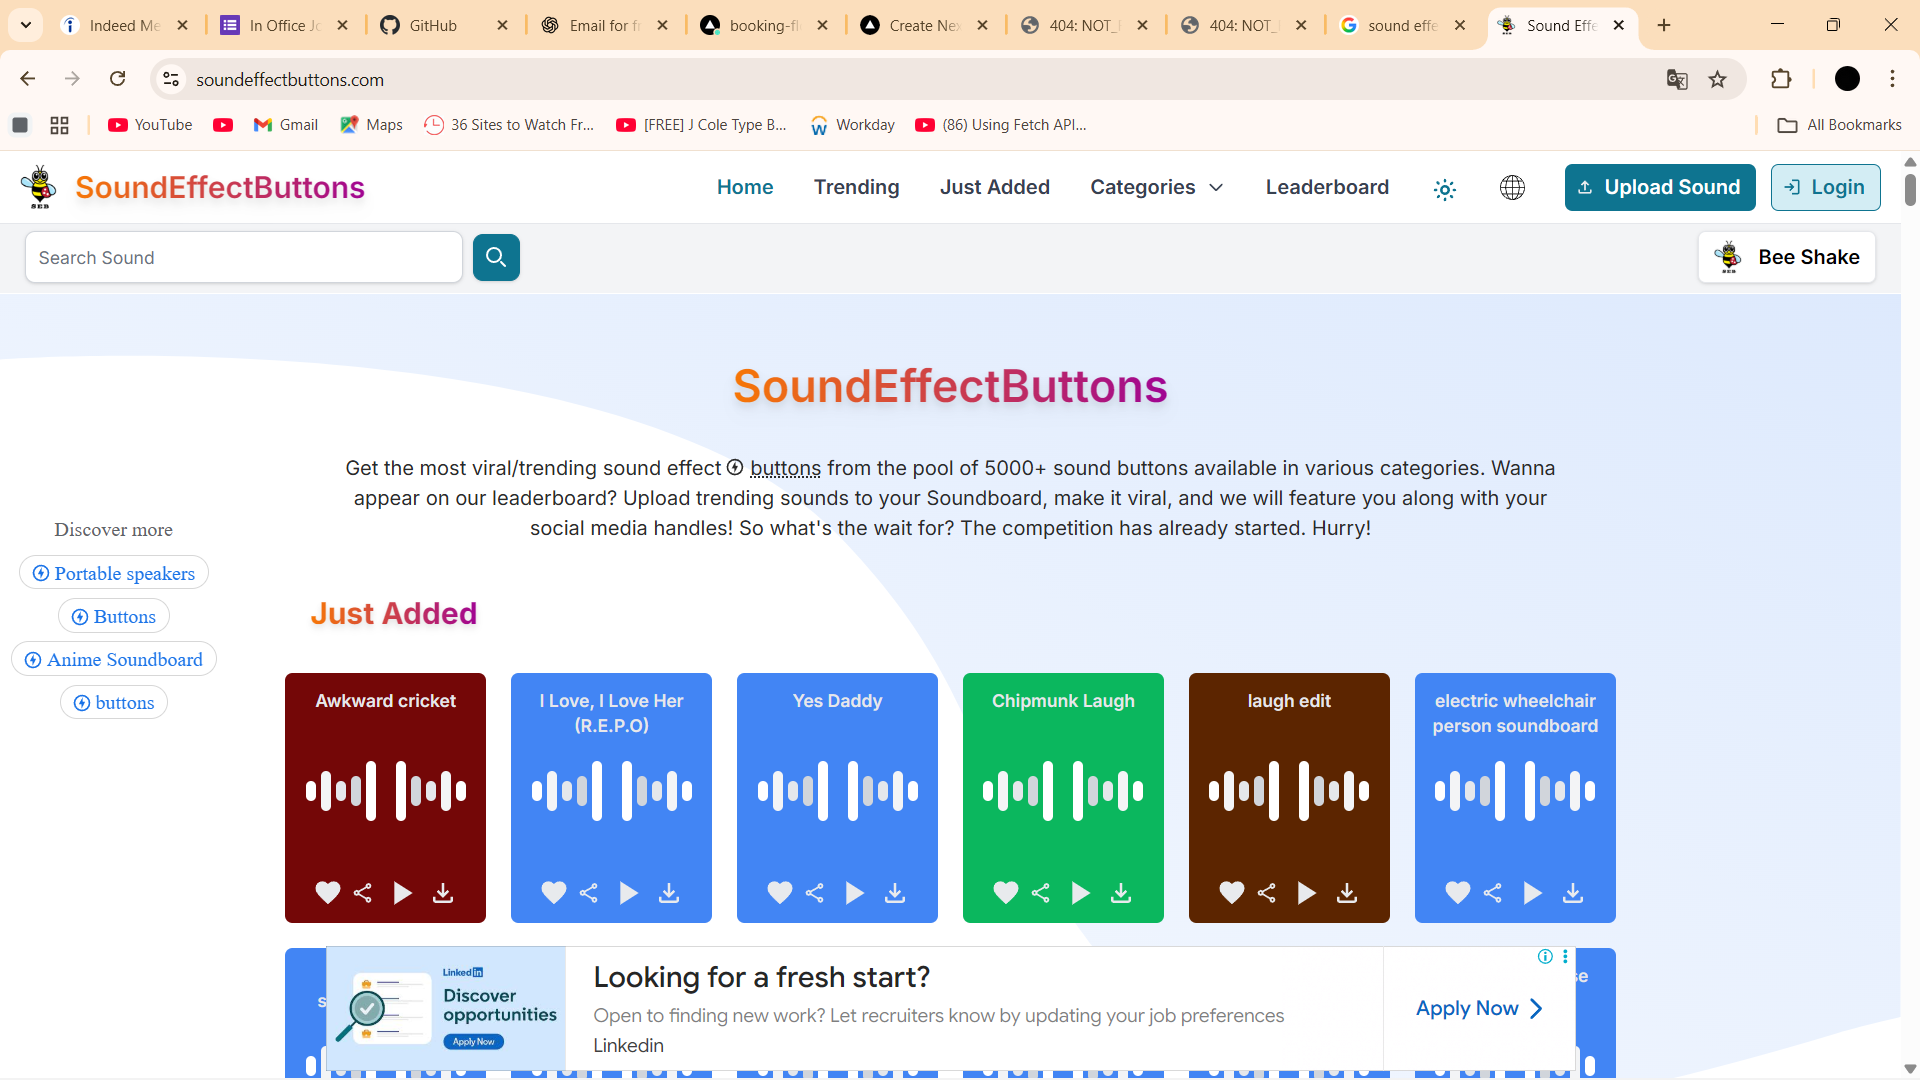This screenshot has height=1080, width=1920.
Task: Download the Chipmunk Laugh sound
Action: (1121, 892)
